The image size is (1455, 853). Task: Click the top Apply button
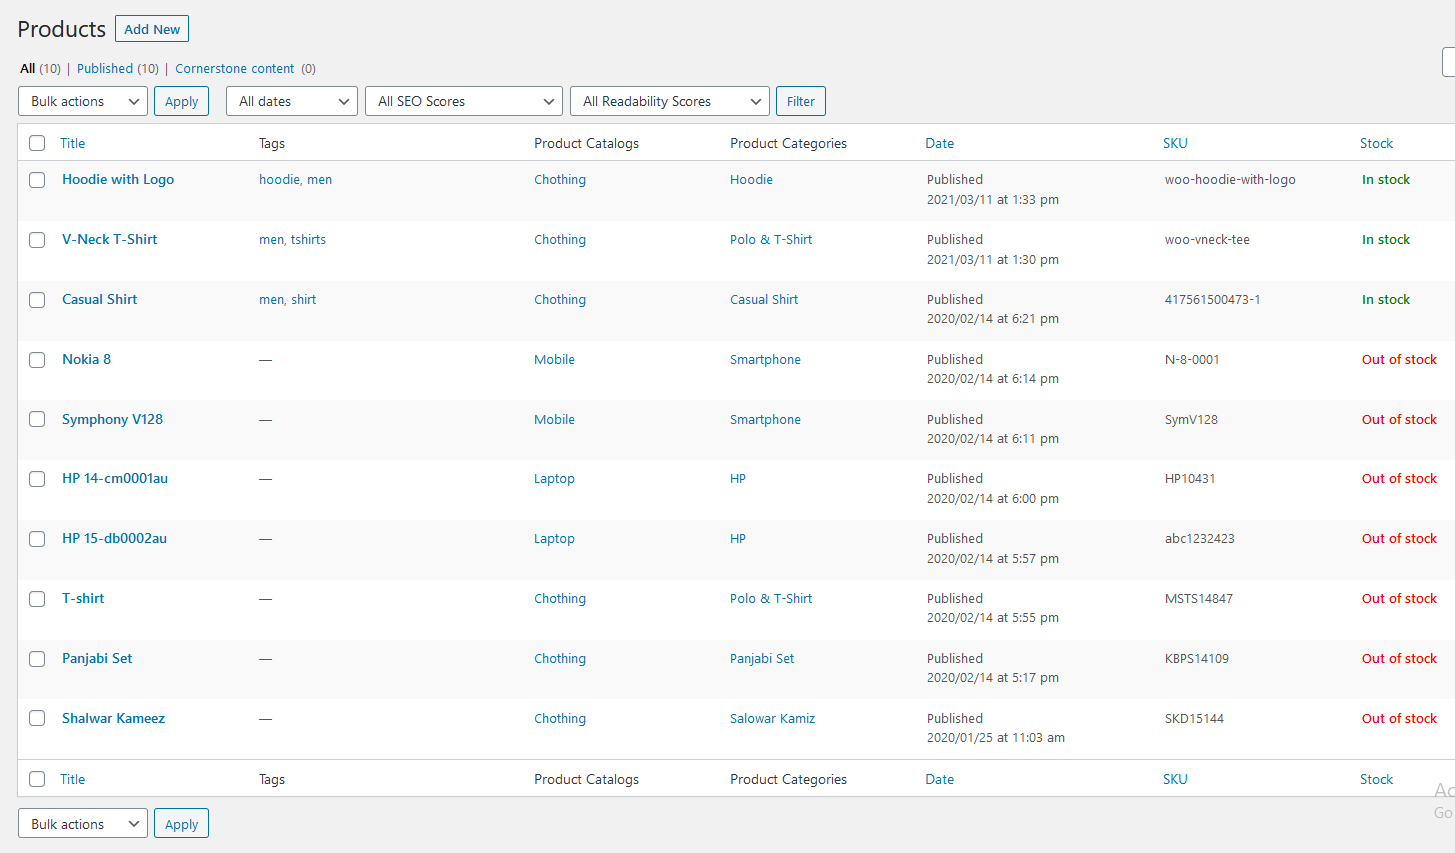point(181,101)
